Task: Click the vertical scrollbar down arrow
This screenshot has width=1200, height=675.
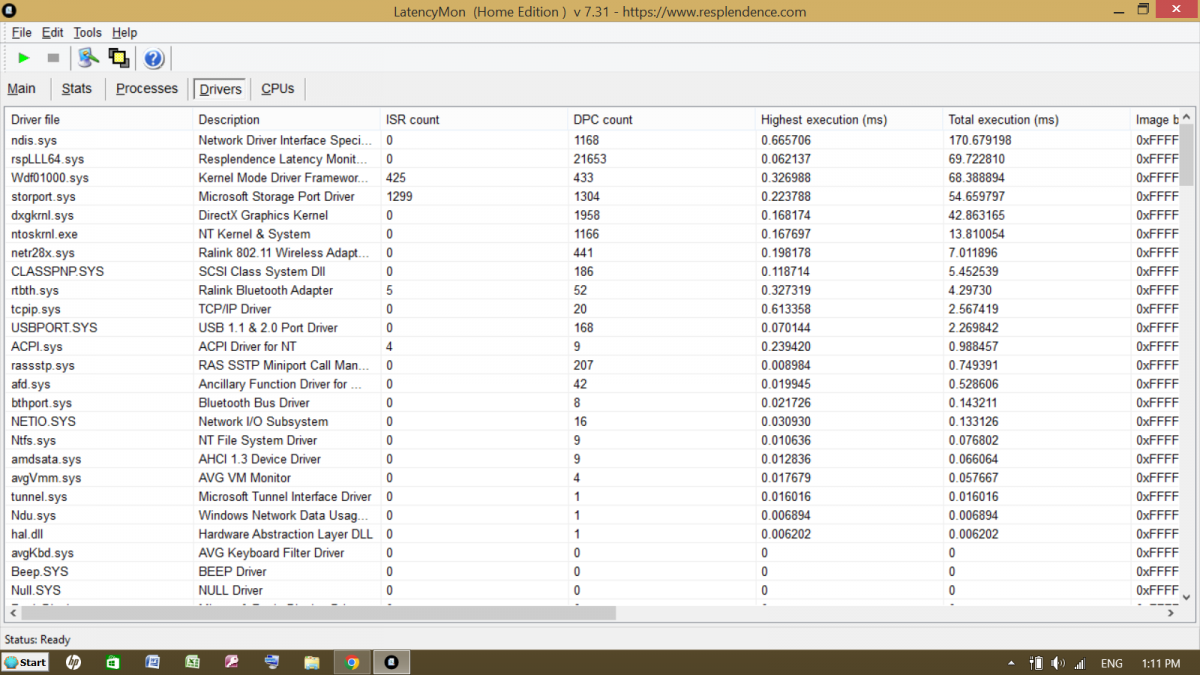Action: click(x=1187, y=598)
